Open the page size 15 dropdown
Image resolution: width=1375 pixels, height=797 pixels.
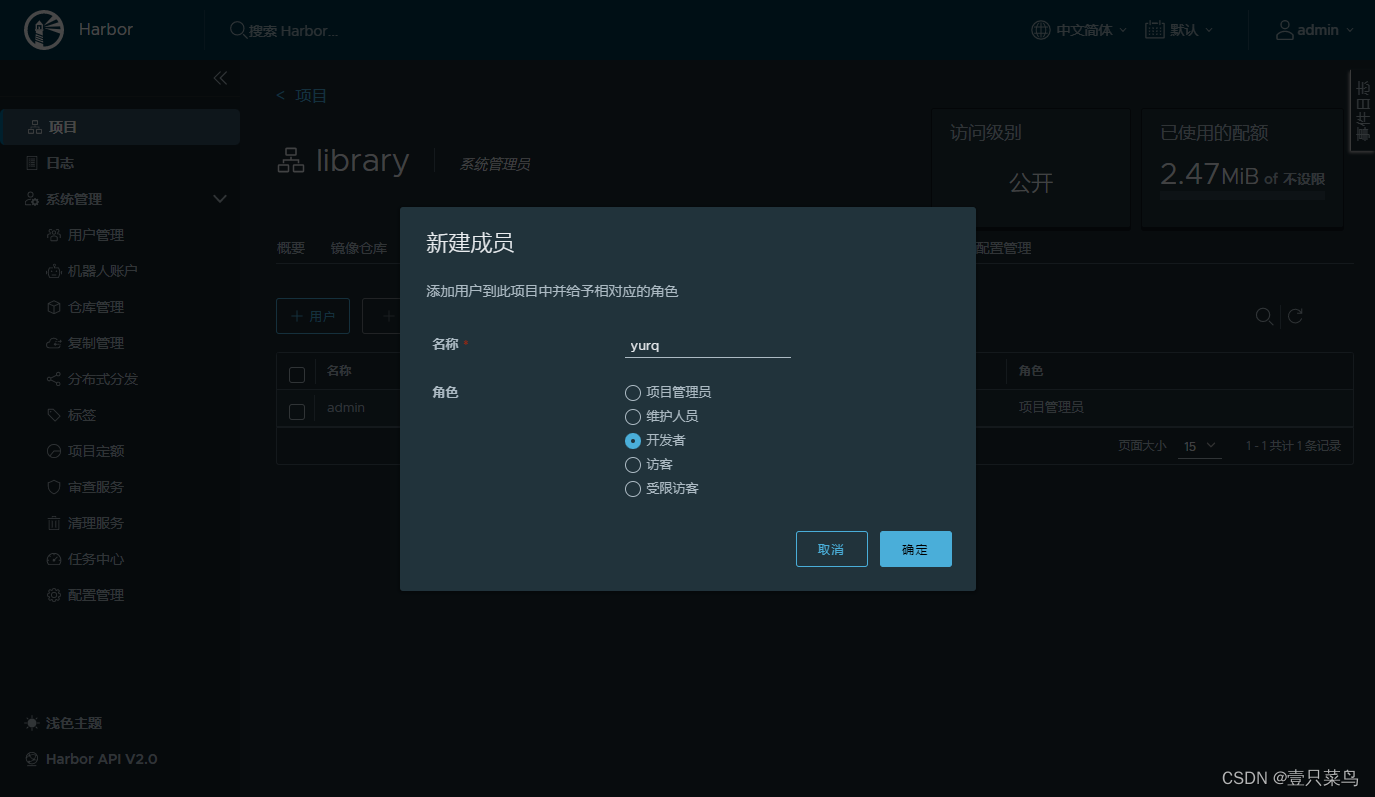coord(1200,446)
